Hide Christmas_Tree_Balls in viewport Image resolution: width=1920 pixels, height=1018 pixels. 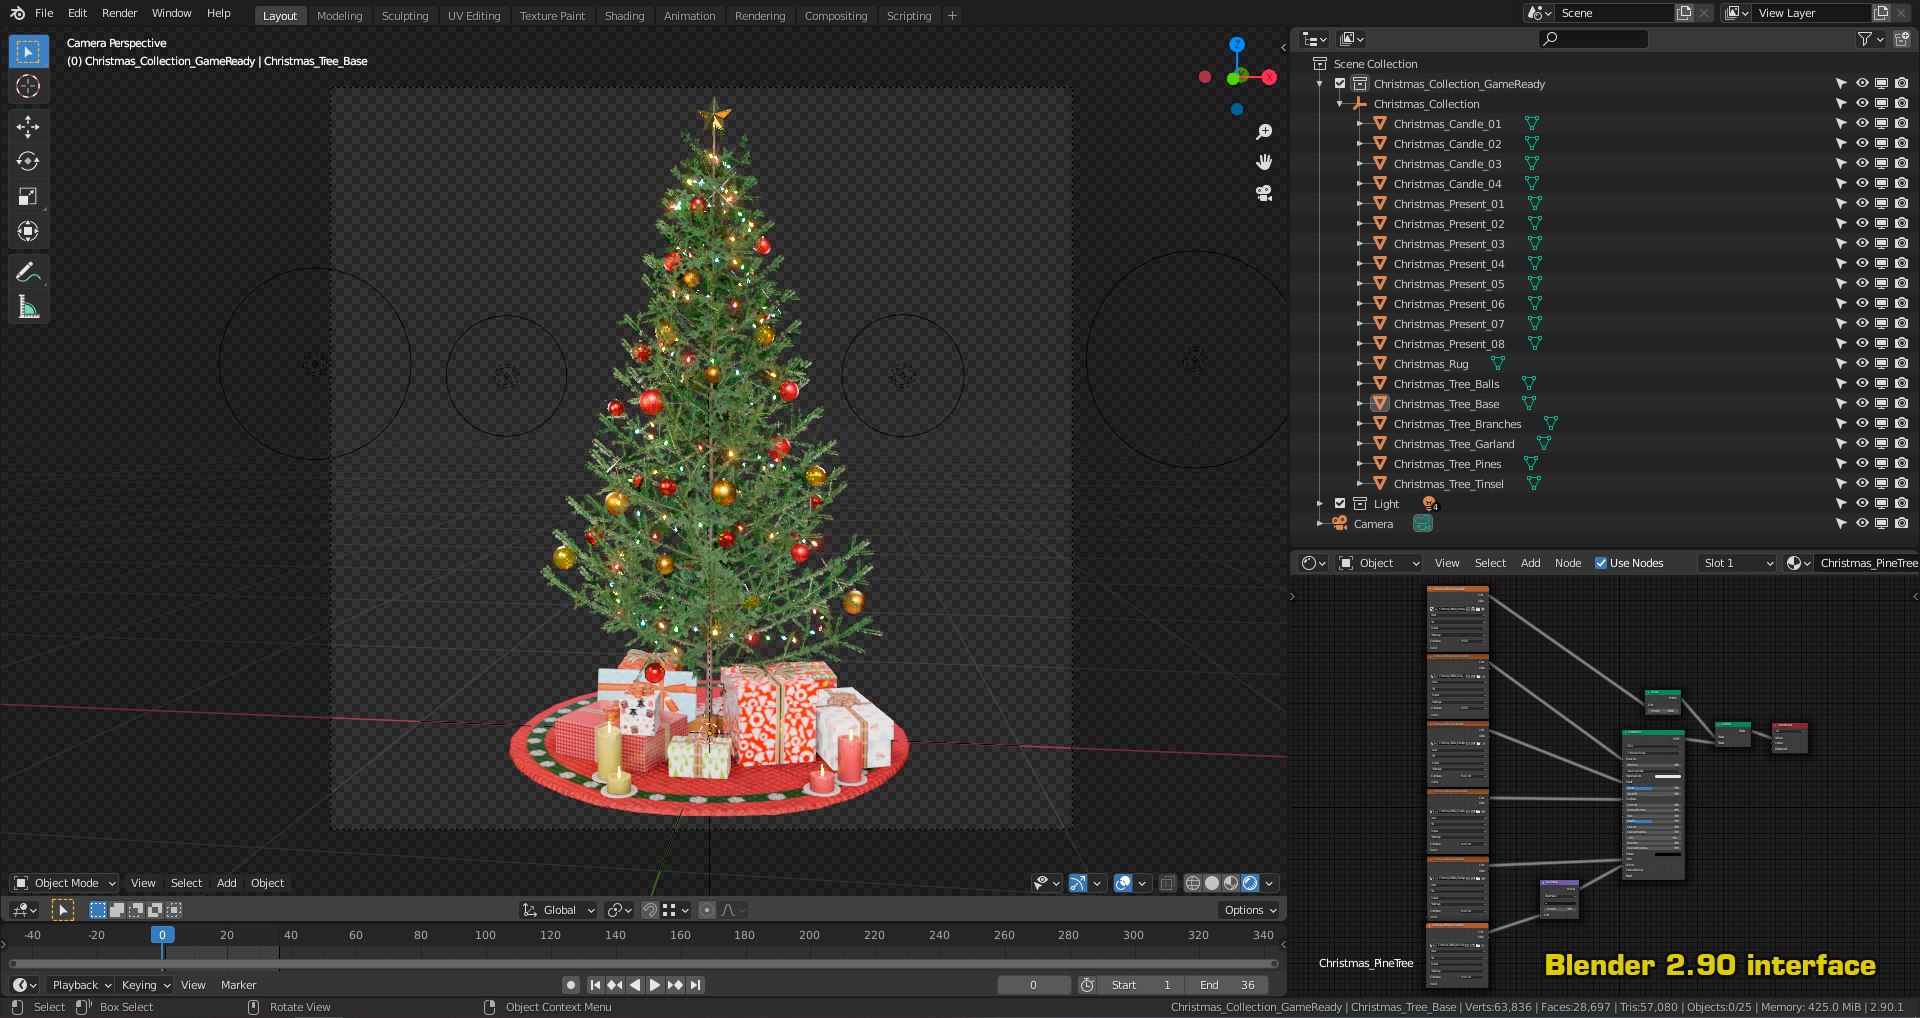coord(1862,384)
